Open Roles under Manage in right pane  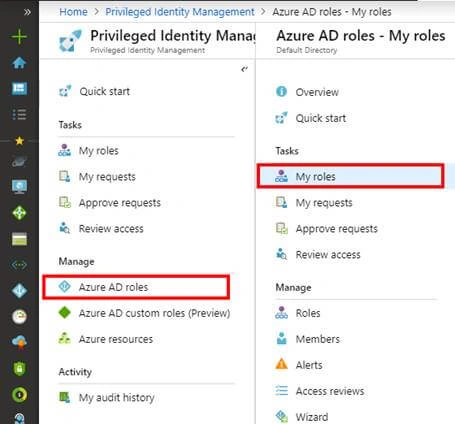pos(298,313)
